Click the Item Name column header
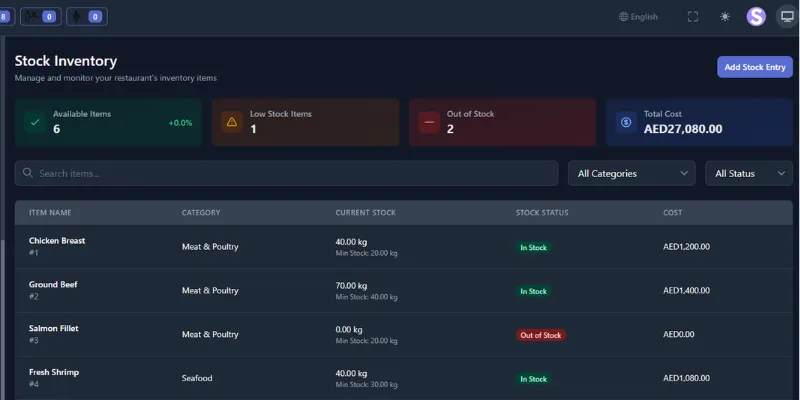 pyautogui.click(x=50, y=212)
